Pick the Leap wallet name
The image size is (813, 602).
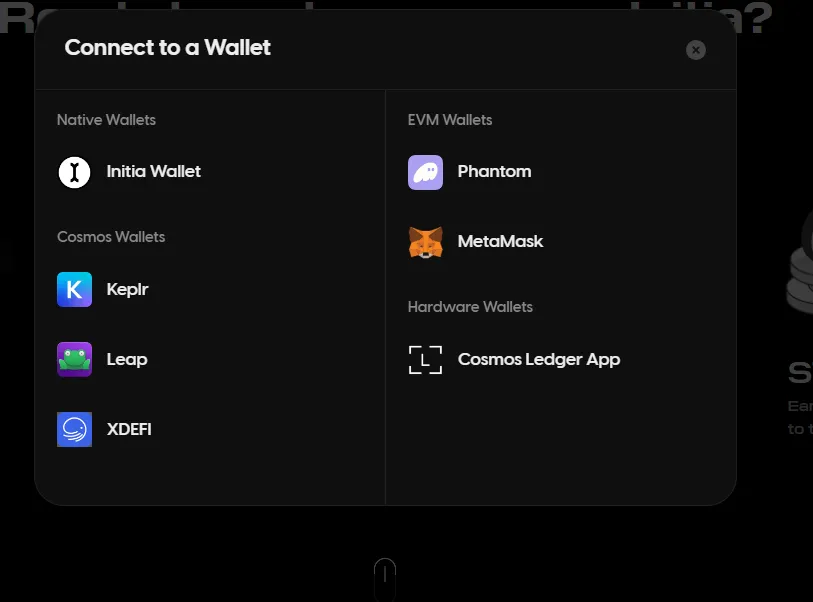pos(127,360)
